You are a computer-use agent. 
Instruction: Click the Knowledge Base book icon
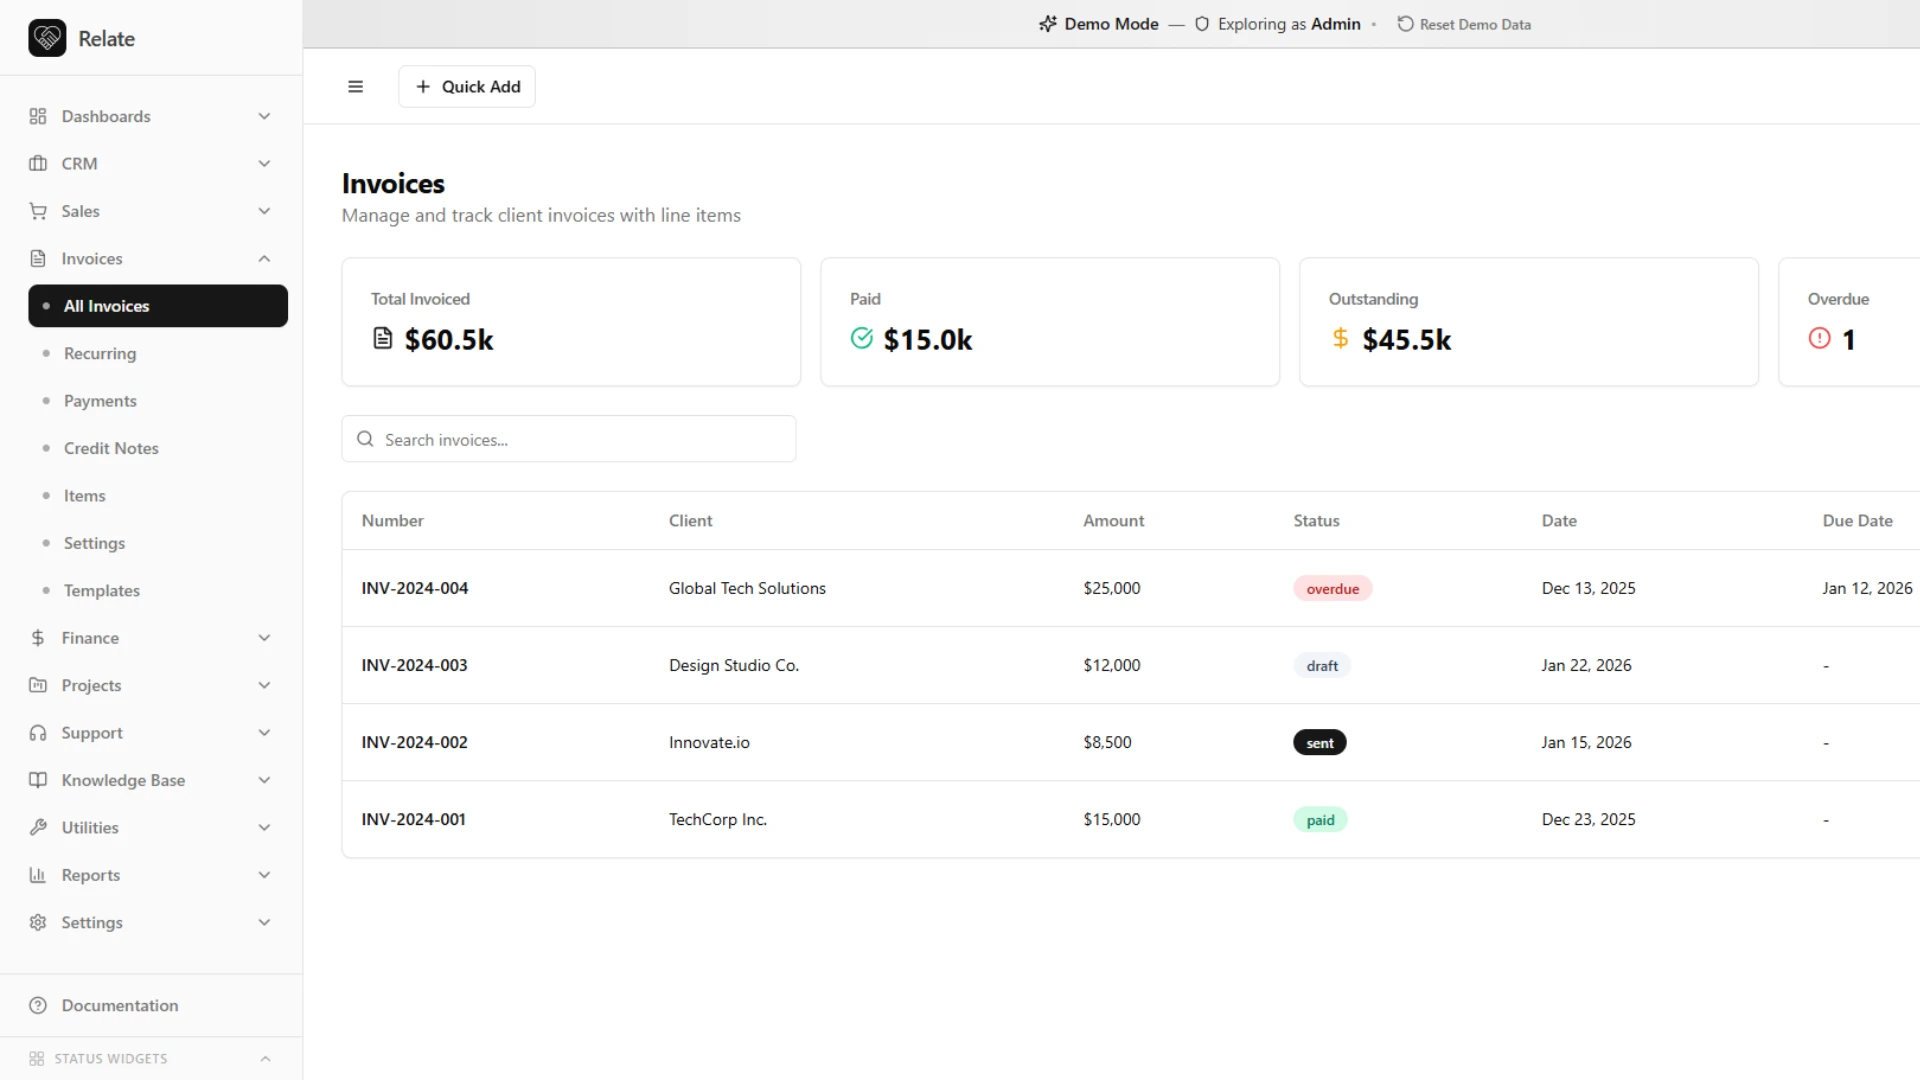click(38, 780)
